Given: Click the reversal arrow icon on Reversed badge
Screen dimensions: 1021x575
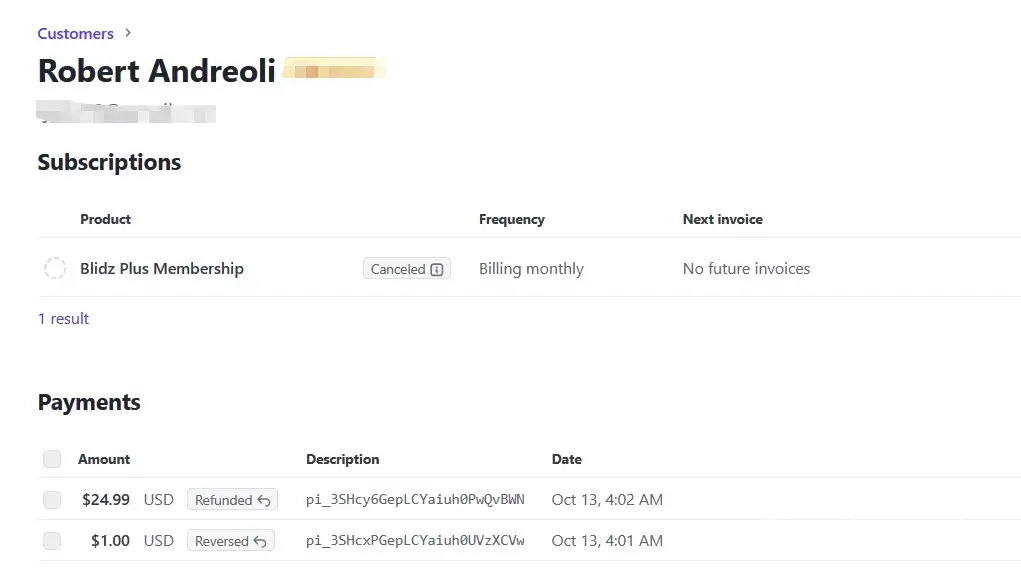Looking at the screenshot, I should point(260,541).
